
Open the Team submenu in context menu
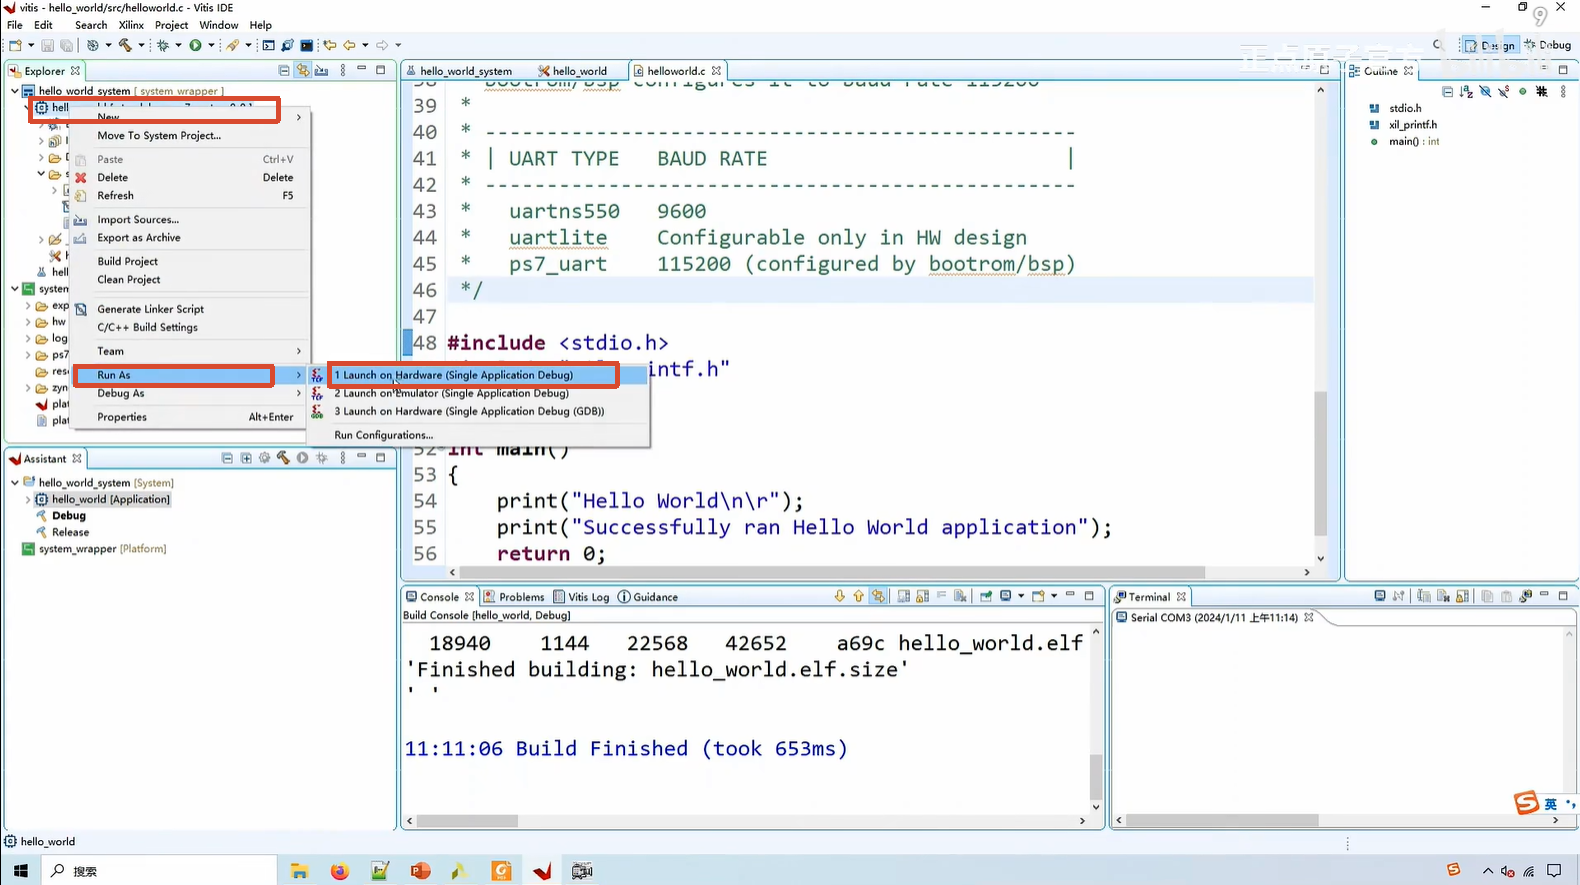pyautogui.click(x=190, y=351)
